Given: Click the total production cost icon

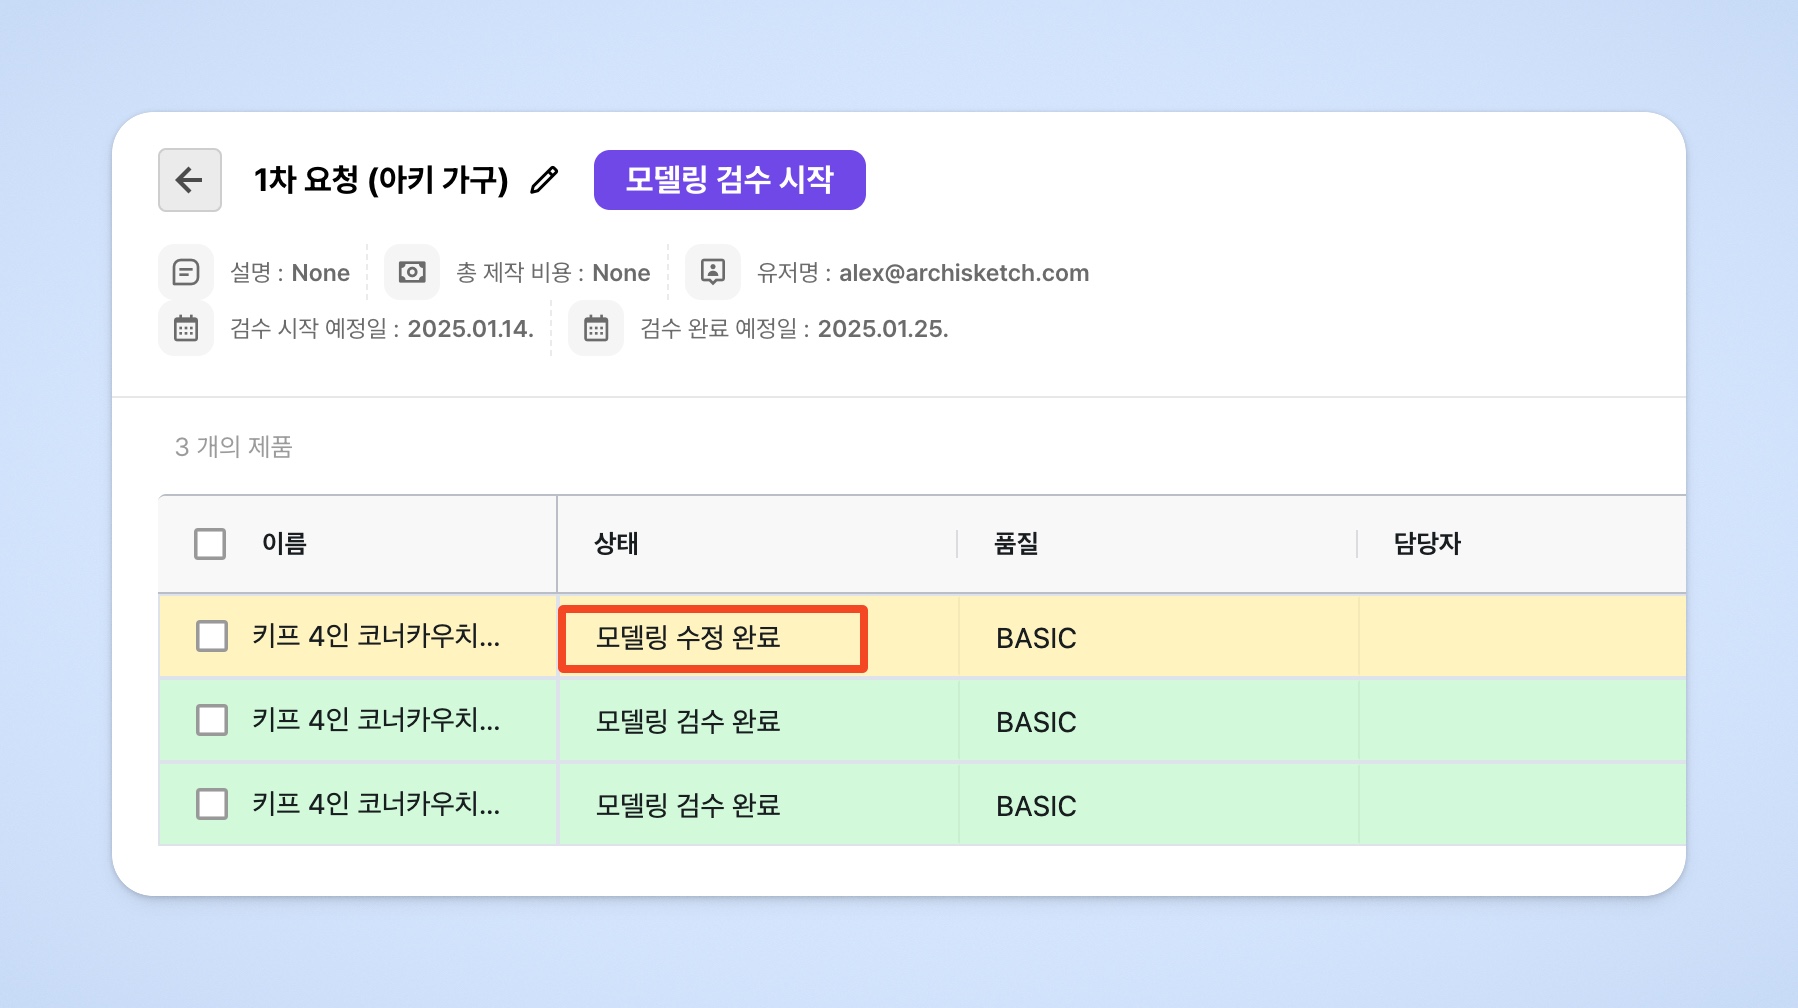Looking at the screenshot, I should point(412,272).
